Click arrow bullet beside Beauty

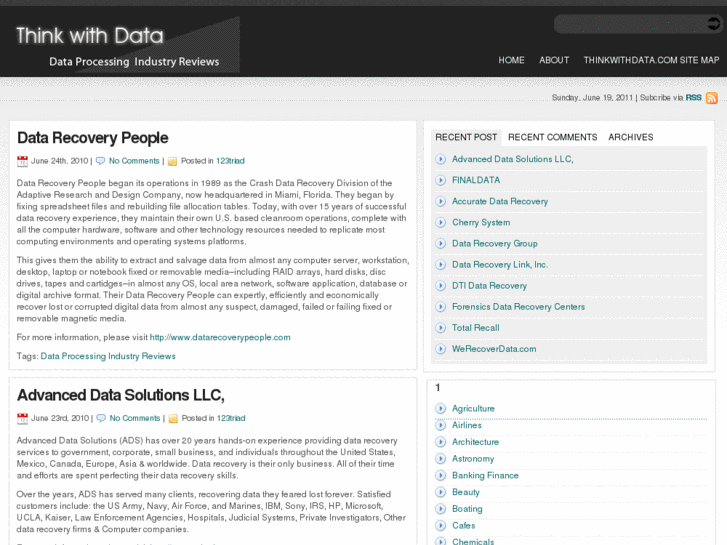[440, 492]
